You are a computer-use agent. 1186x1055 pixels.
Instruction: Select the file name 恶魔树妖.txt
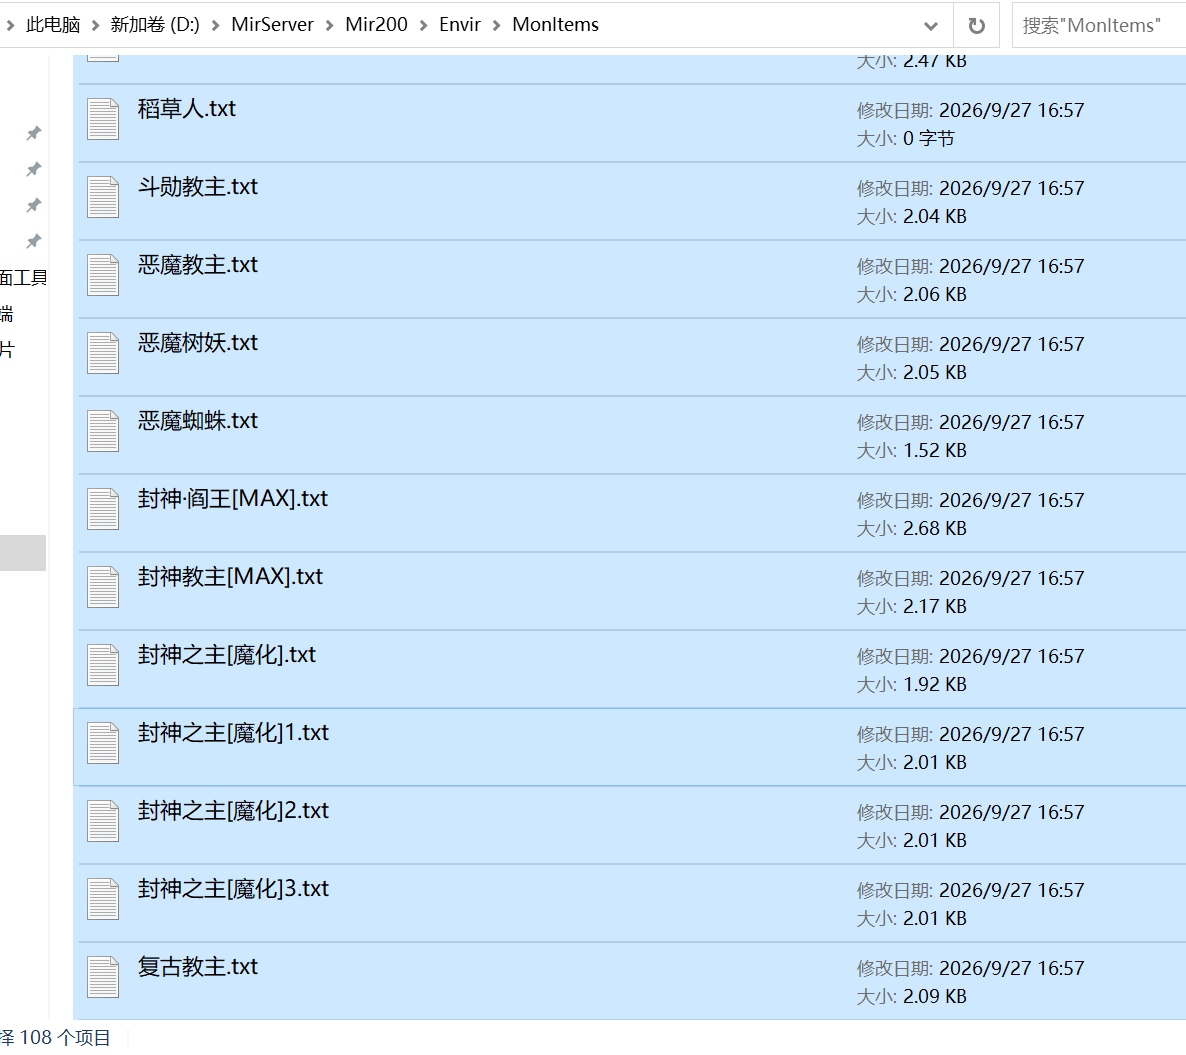pos(197,343)
